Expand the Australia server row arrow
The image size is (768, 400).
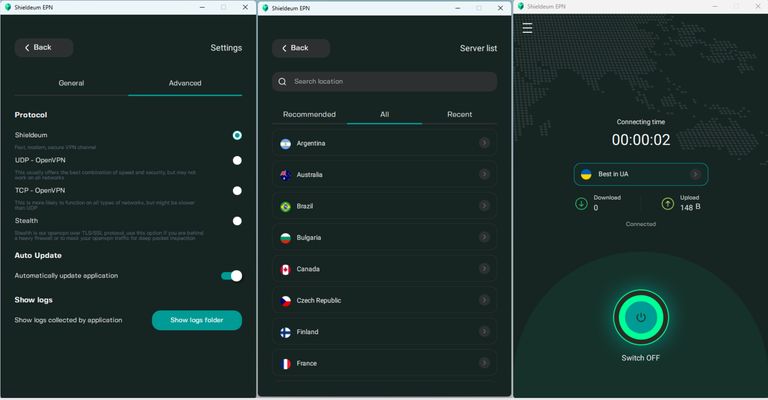[x=484, y=174]
